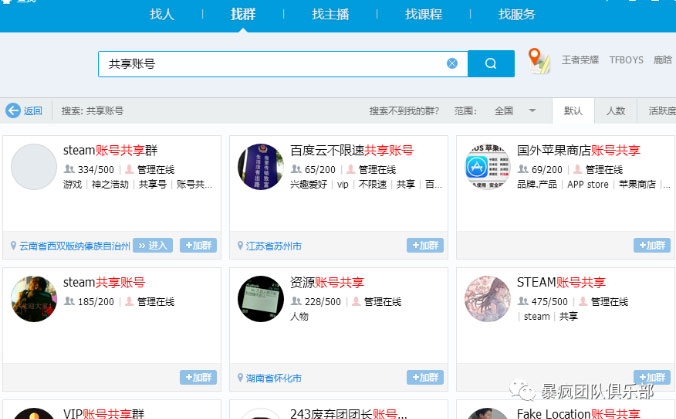Click the TFBOYS hot search link

point(626,60)
